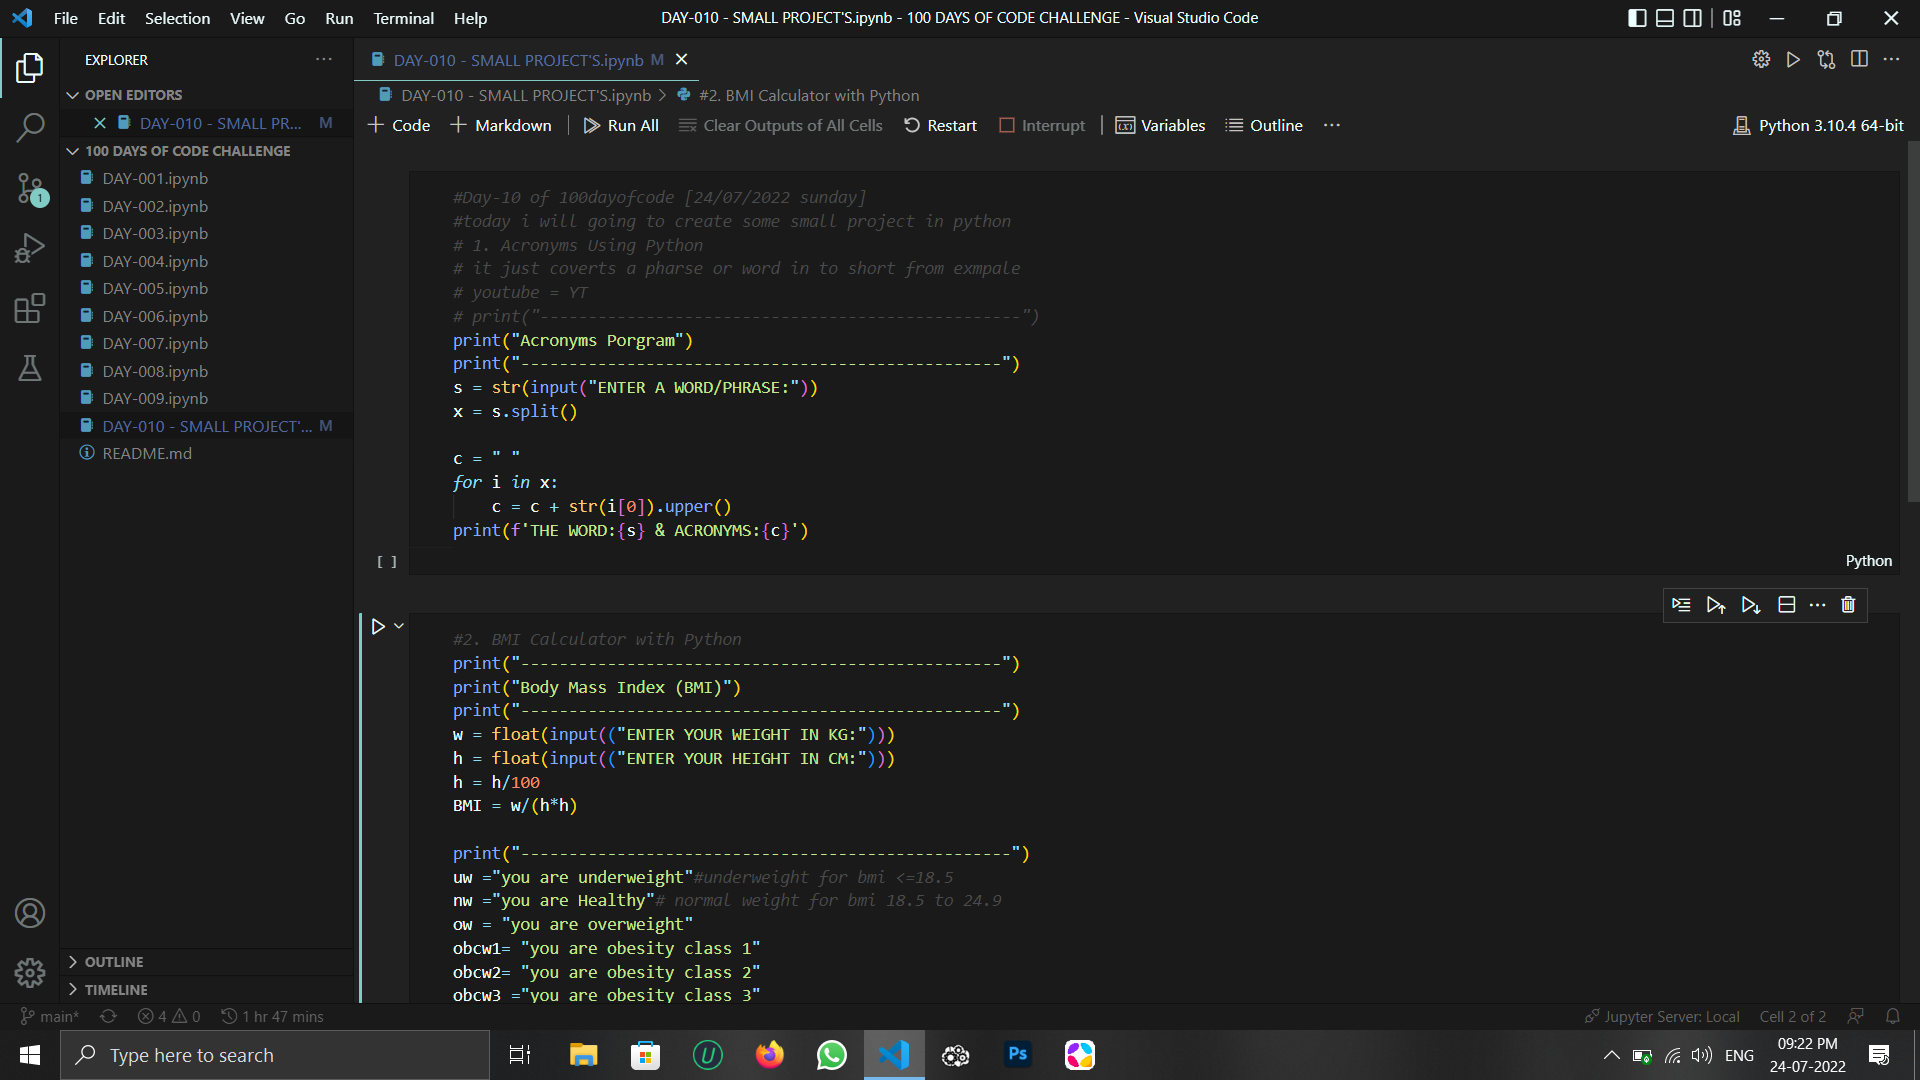This screenshot has width=1920, height=1080.
Task: Run All notebook cells
Action: point(620,125)
